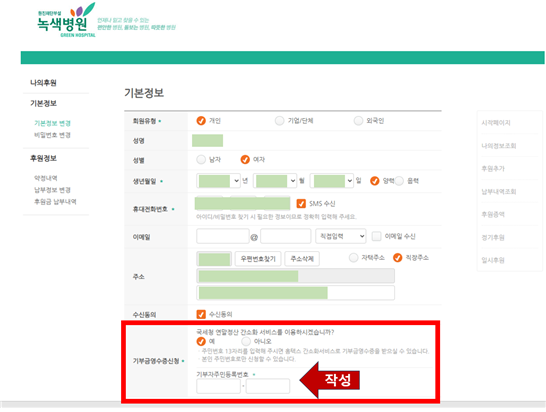Click the first 기부자주민등록번호 input field
The image size is (546, 412).
pos(218,386)
